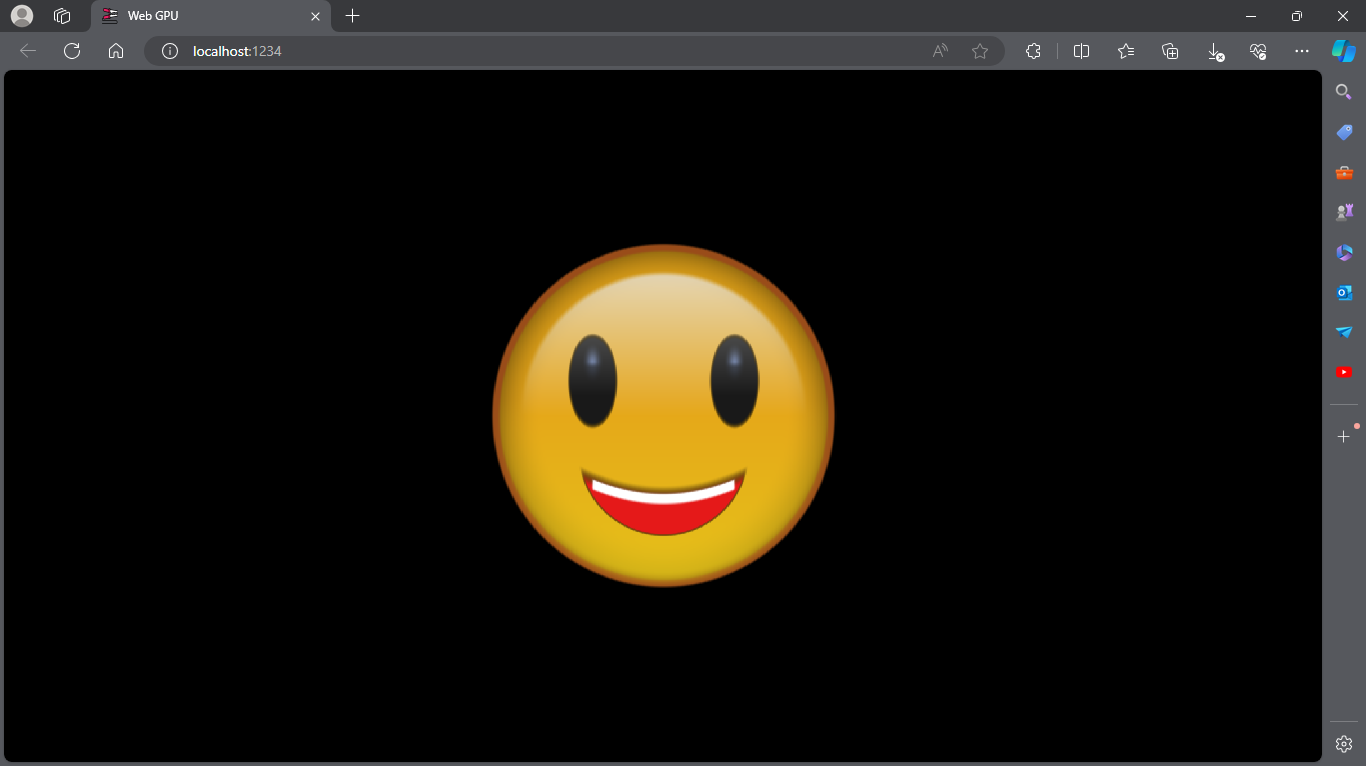Open Browser essentials
The width and height of the screenshot is (1366, 766).
point(1258,51)
